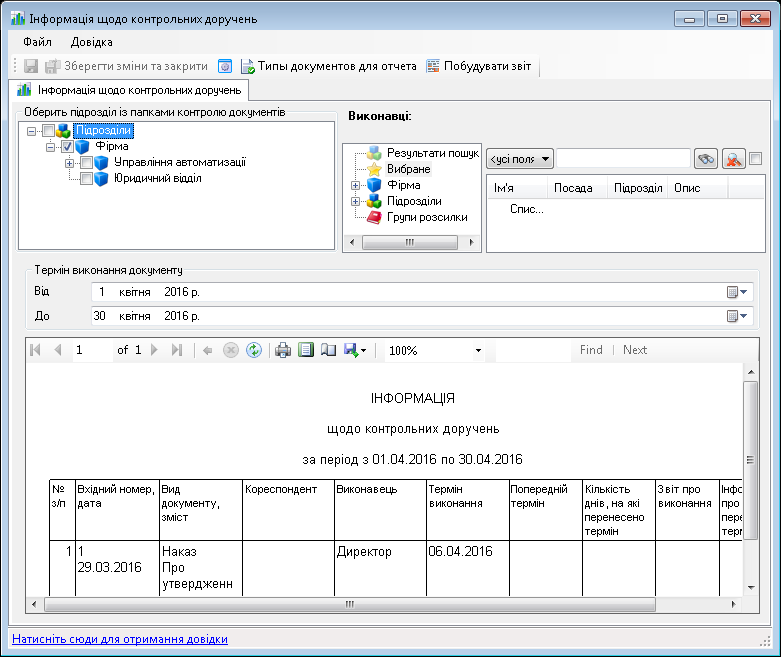Expand Підрозділи node in executors tree
Screen dimensions: 781x657
pos(355,202)
